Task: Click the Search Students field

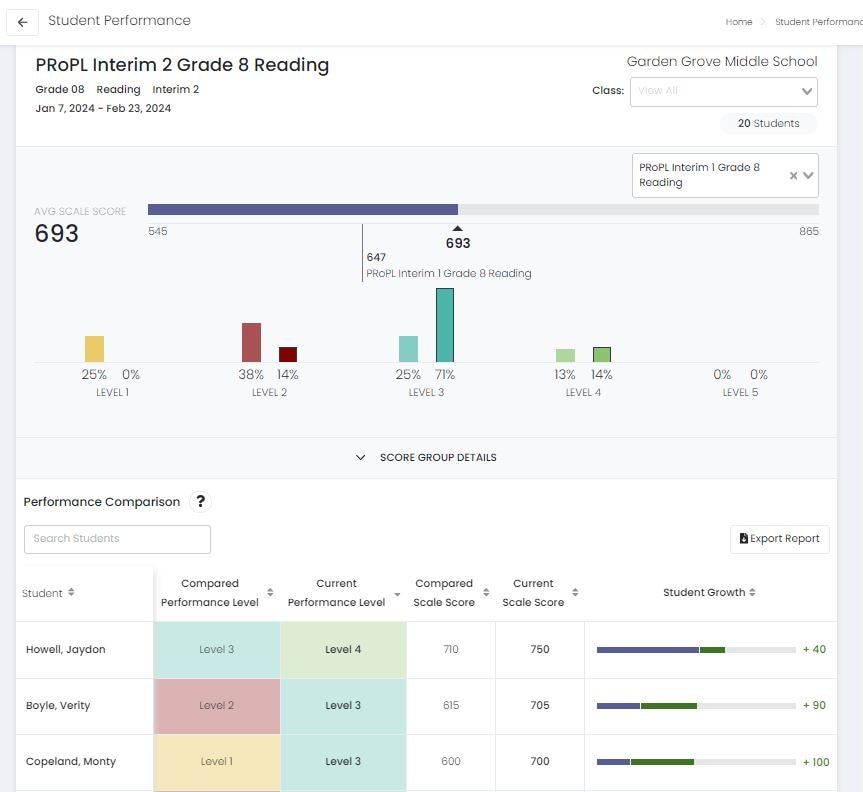Action: (x=117, y=539)
